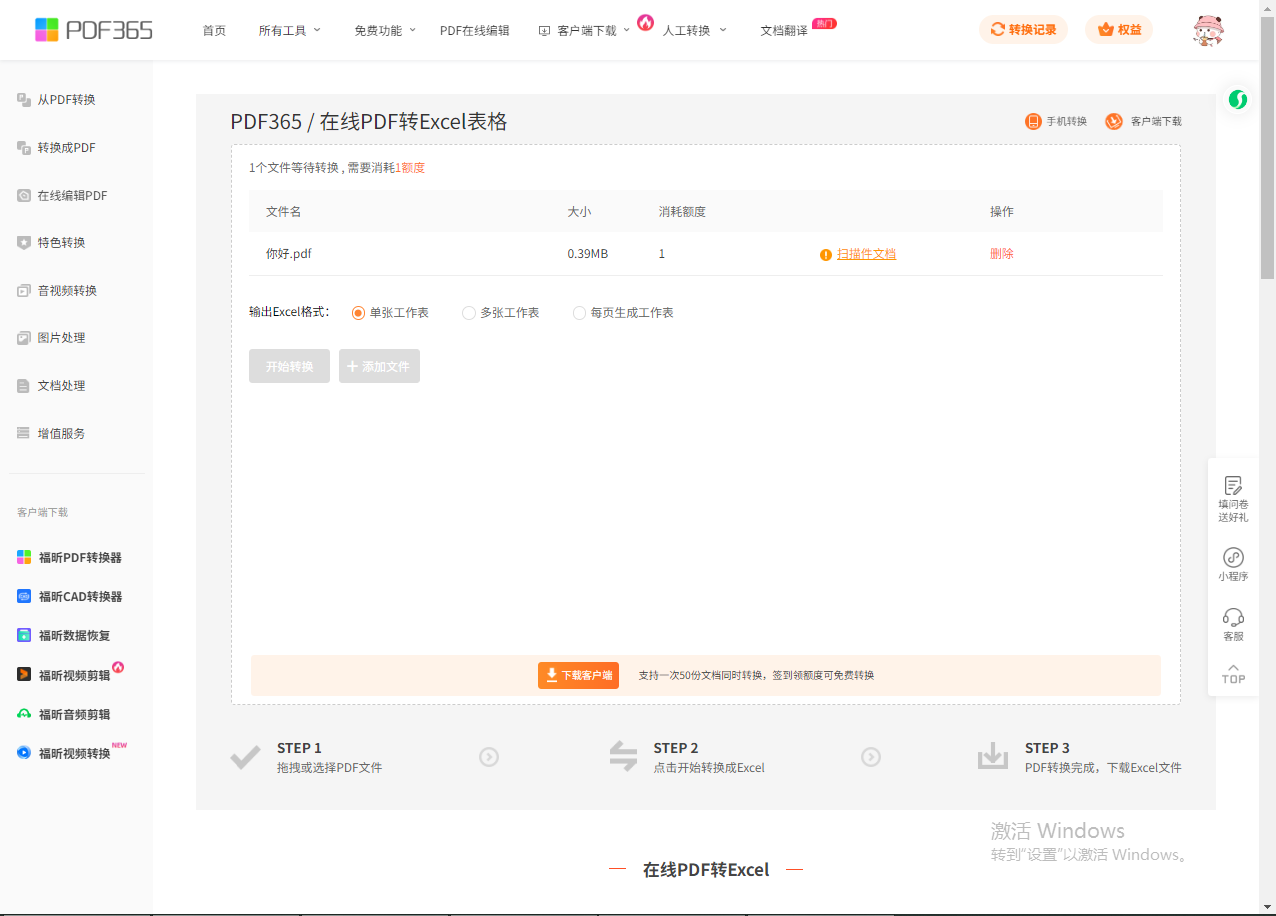Open 文档翻译 from the top menu
Screen dimensions: 1276x916
point(784,30)
